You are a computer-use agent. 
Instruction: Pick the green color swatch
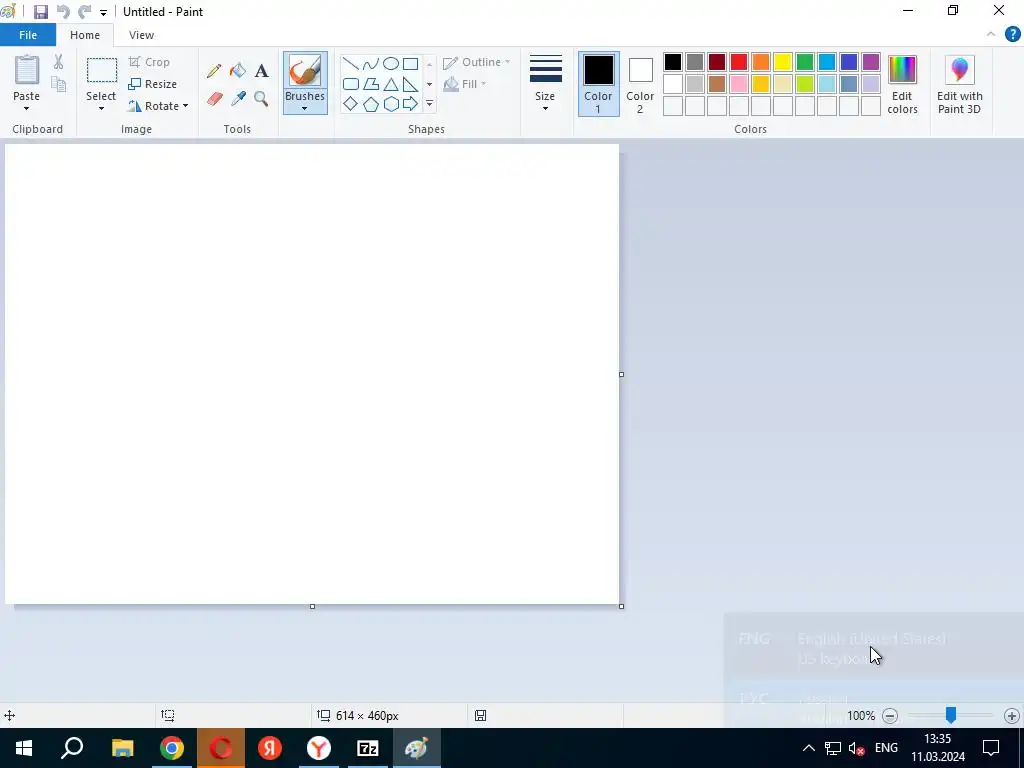coord(805,62)
